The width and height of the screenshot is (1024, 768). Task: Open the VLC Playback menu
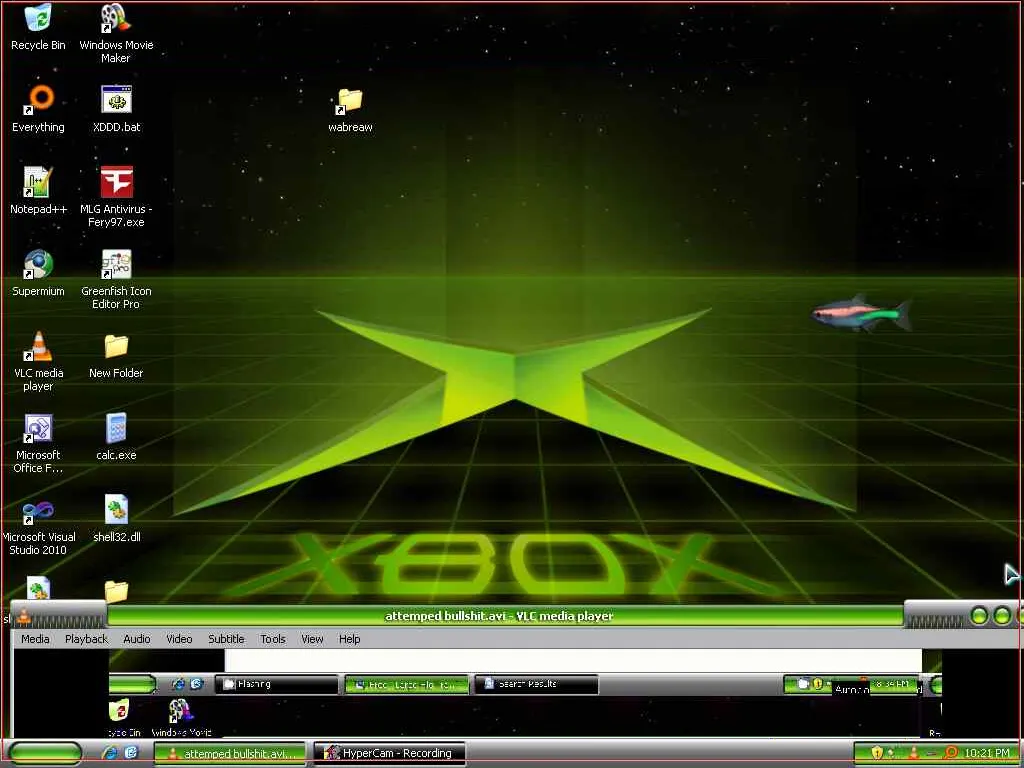pyautogui.click(x=86, y=639)
